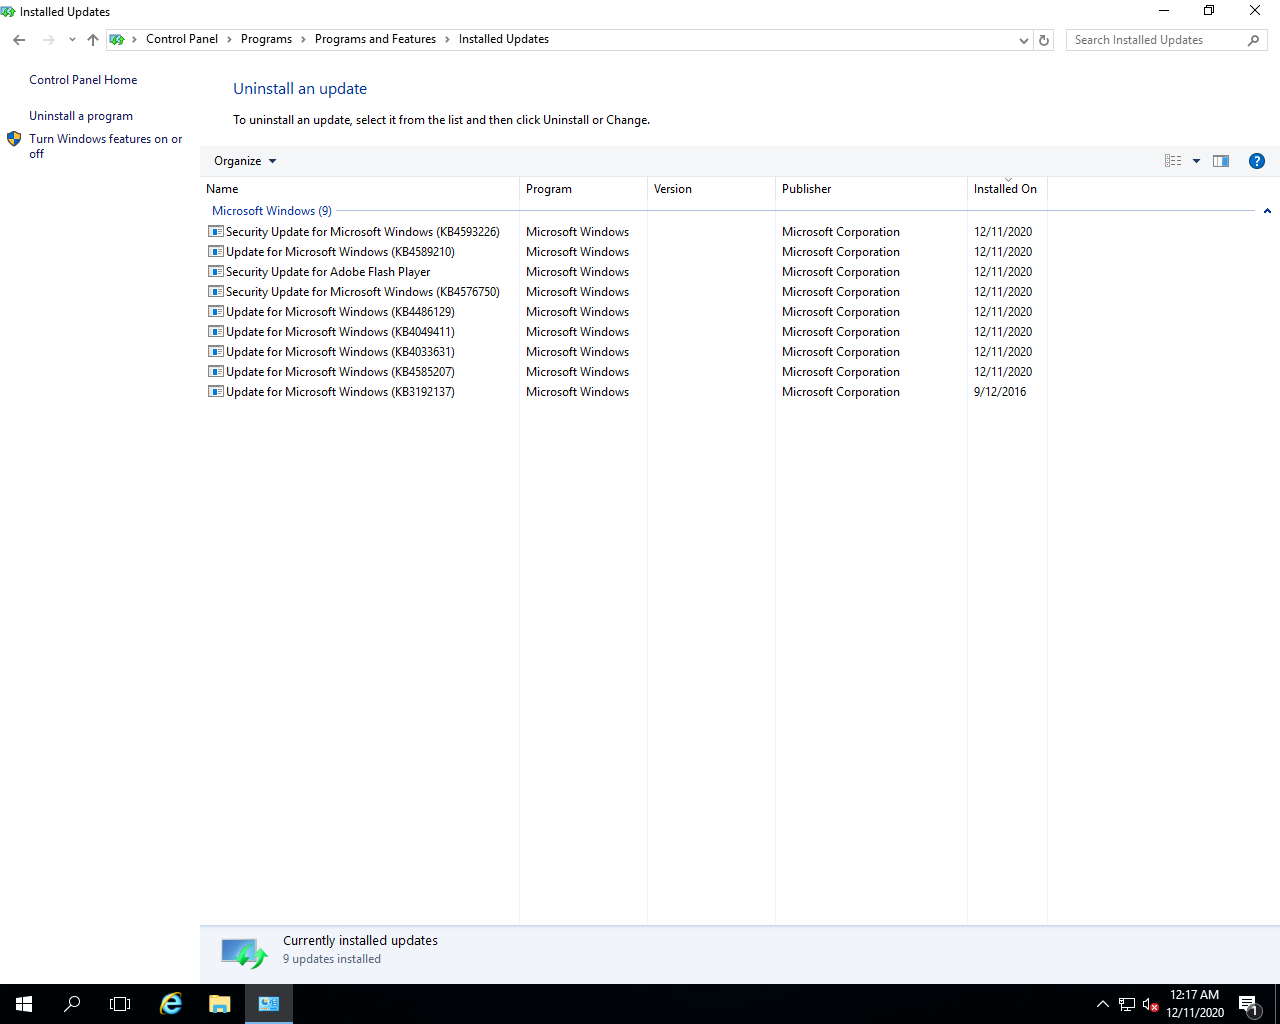Click the address bar location icon
1280x1024 pixels.
(x=117, y=40)
